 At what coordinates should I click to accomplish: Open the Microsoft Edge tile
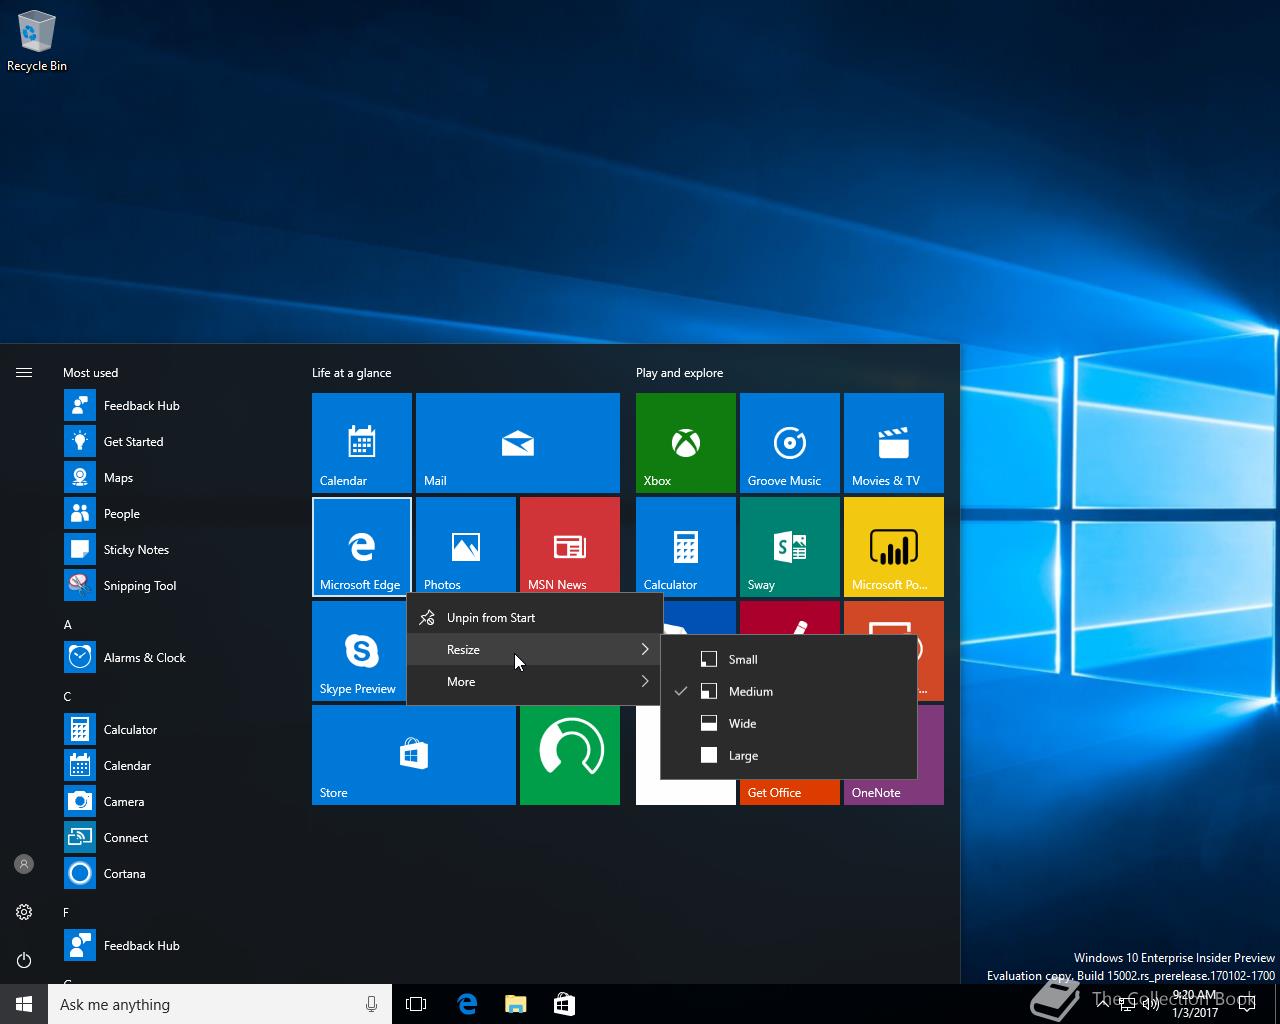(x=361, y=546)
